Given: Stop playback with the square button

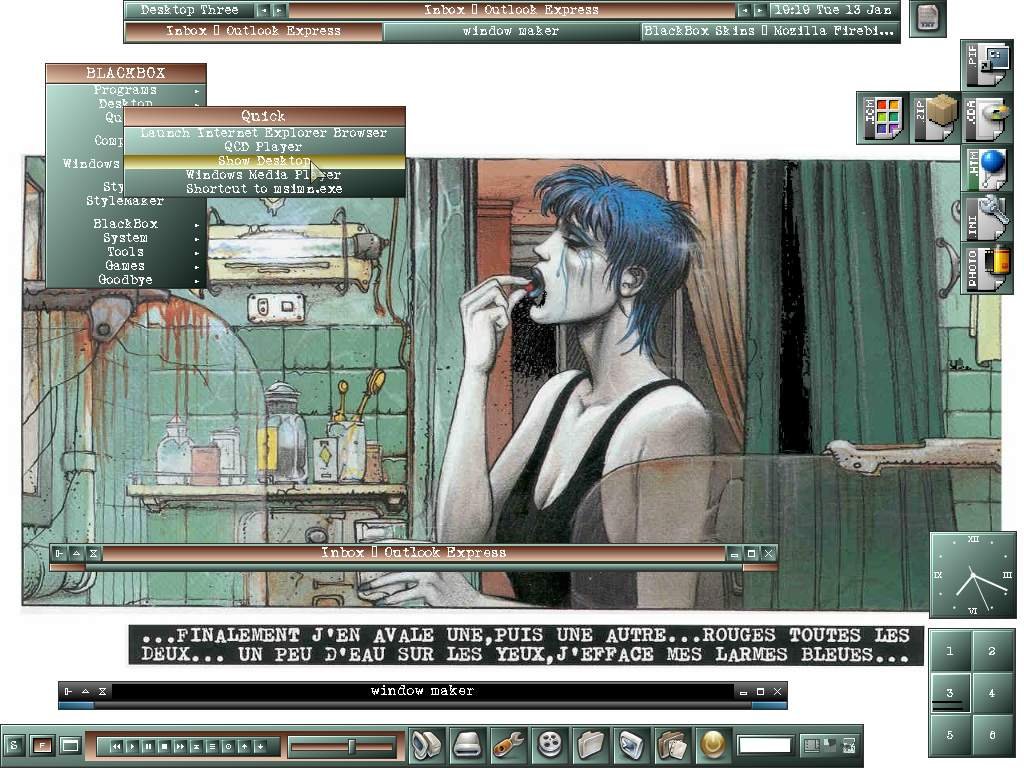Looking at the screenshot, I should point(164,746).
